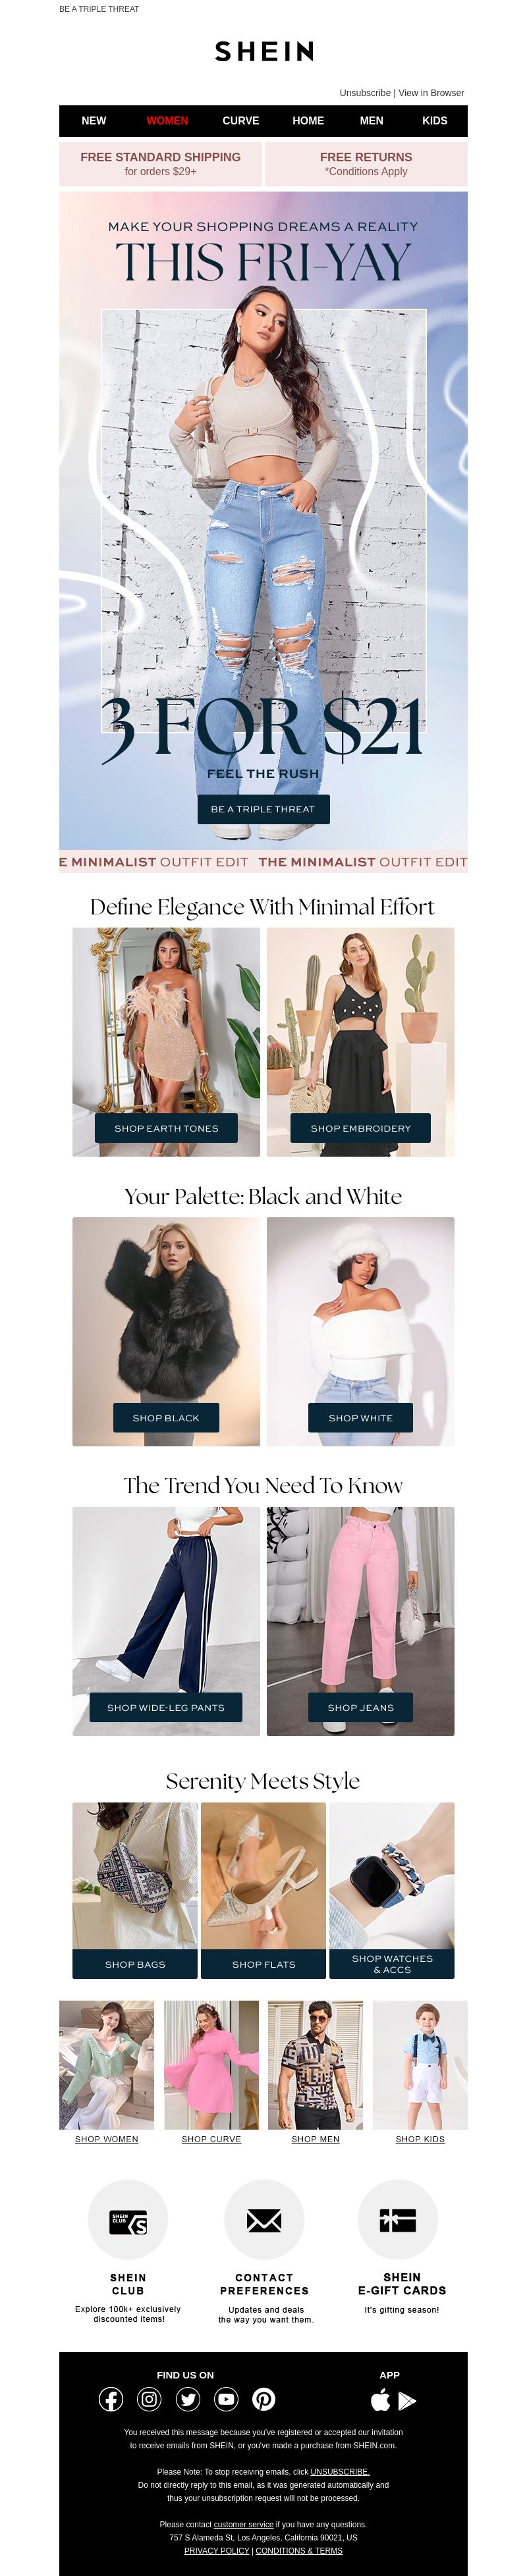This screenshot has height=2576, width=527.
Task: Follow the PRIVACY POLICY footer link
Action: pyautogui.click(x=216, y=2550)
